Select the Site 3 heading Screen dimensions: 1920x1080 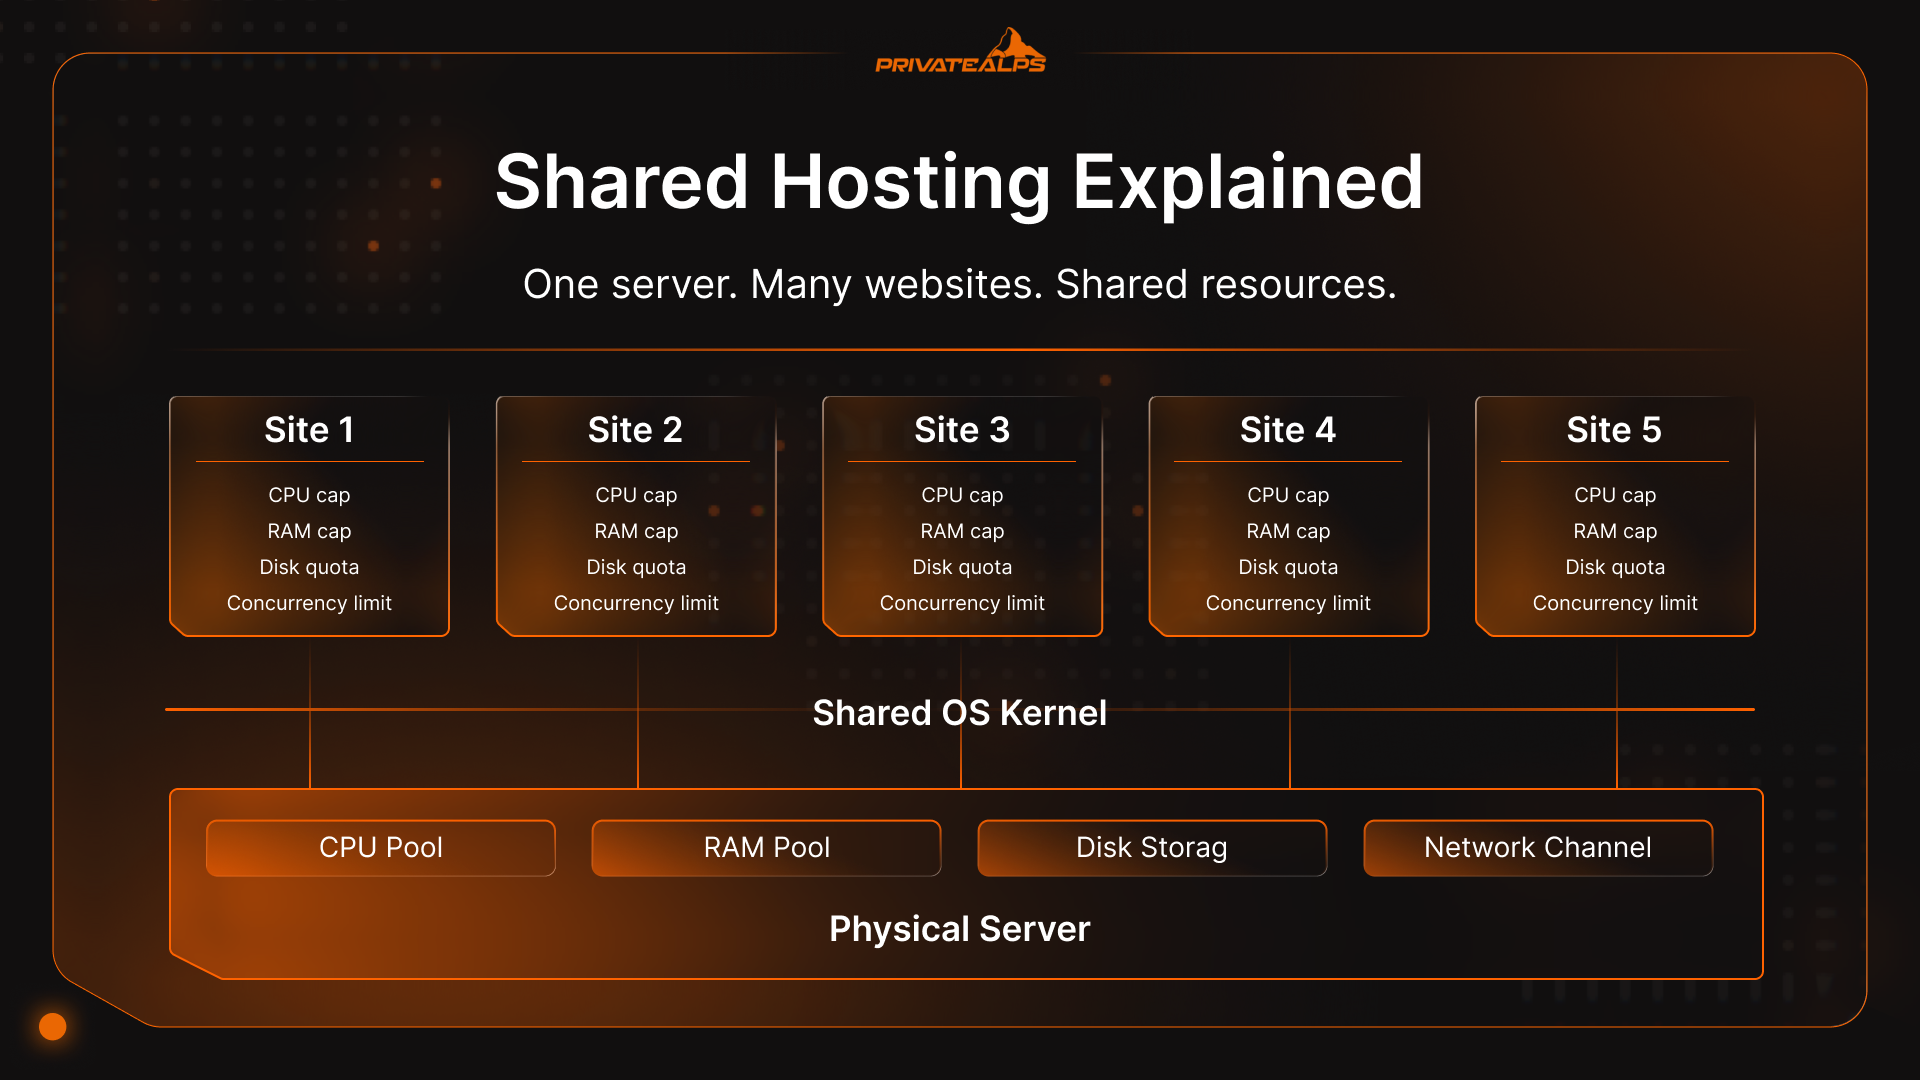point(962,430)
